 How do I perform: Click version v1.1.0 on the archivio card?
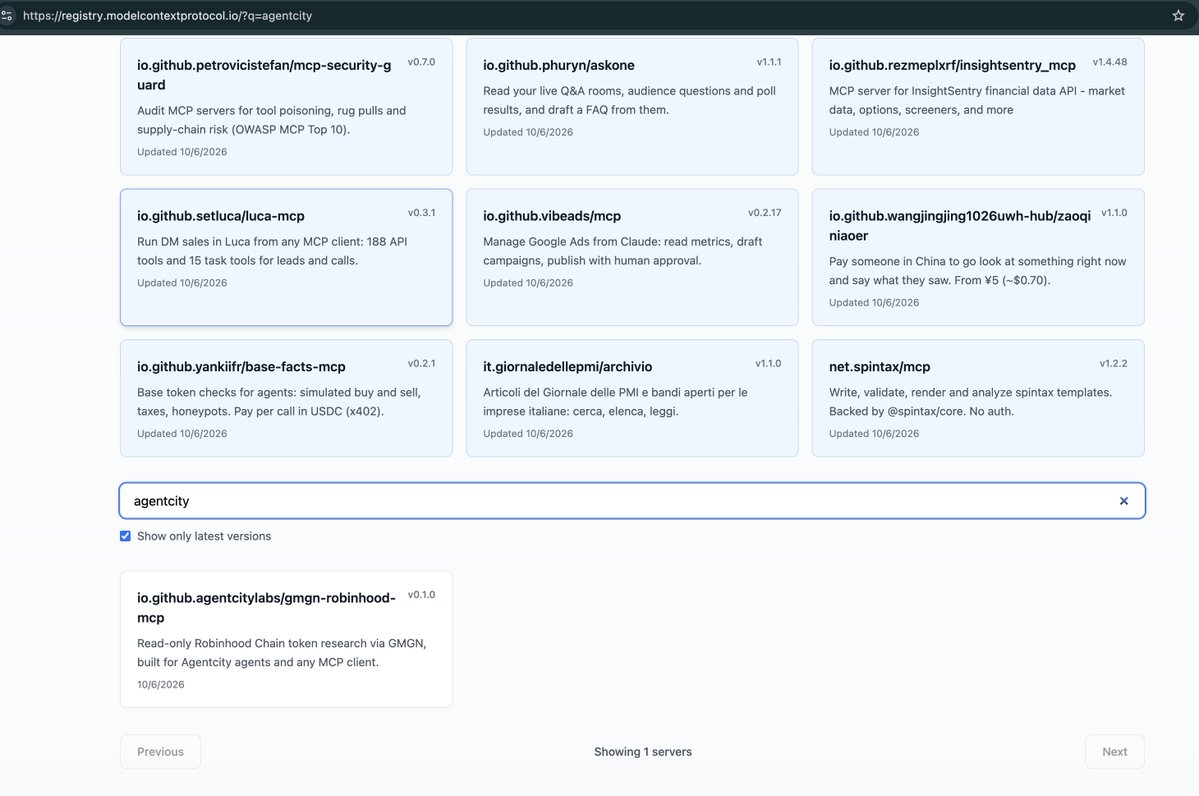(x=768, y=363)
